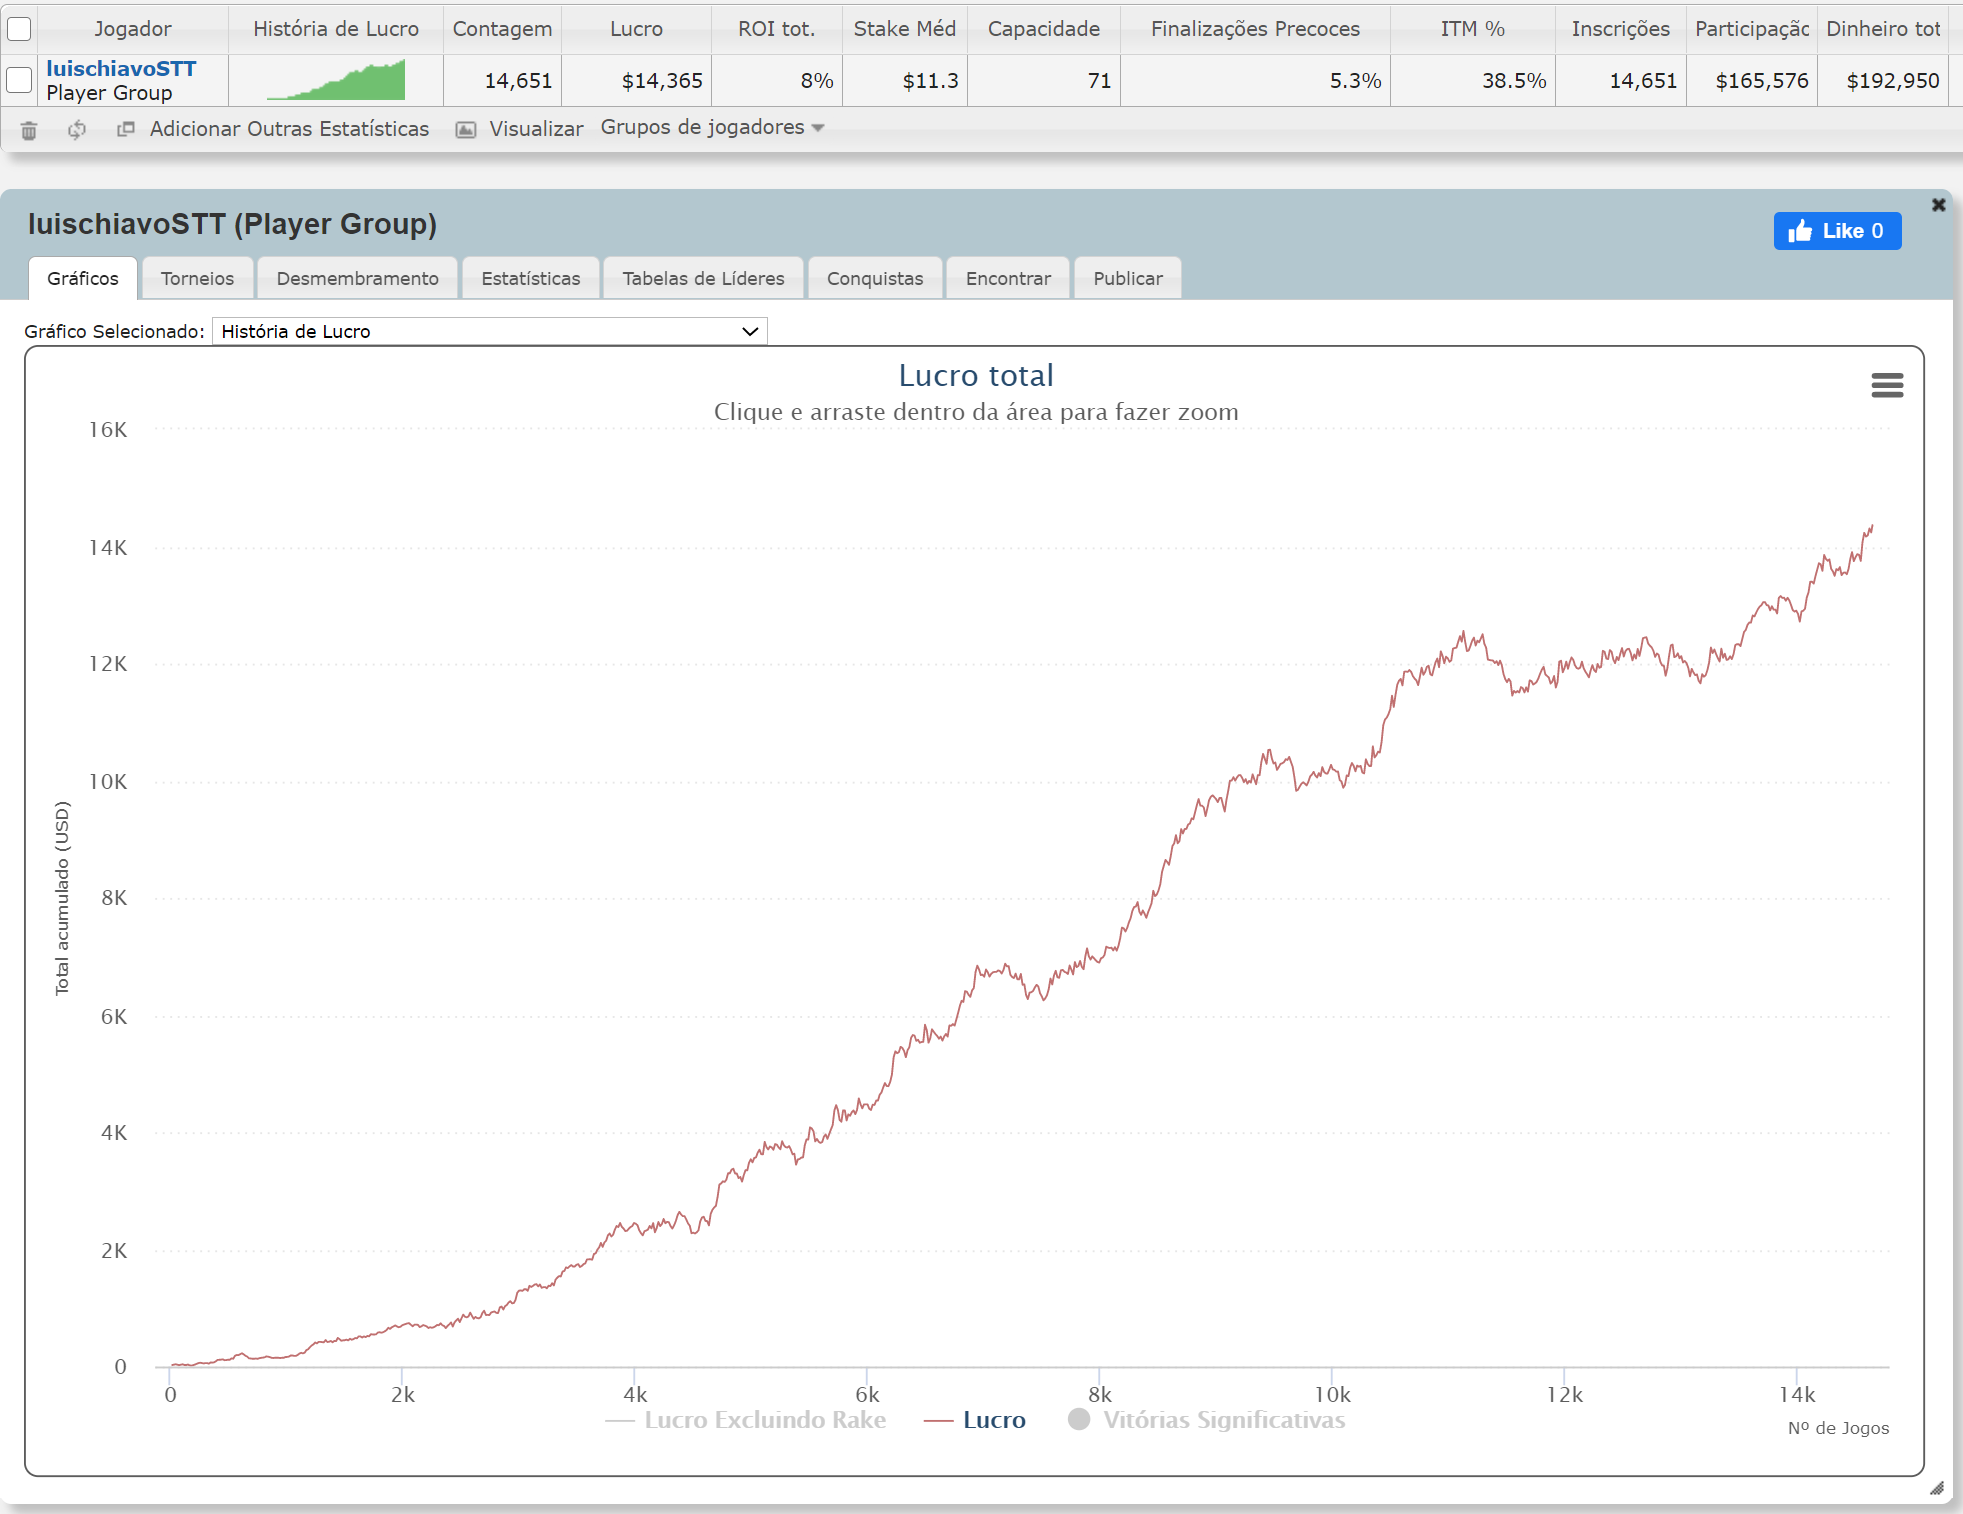Open the Estatísticas tab
The height and width of the screenshot is (1514, 1963).
tap(531, 278)
